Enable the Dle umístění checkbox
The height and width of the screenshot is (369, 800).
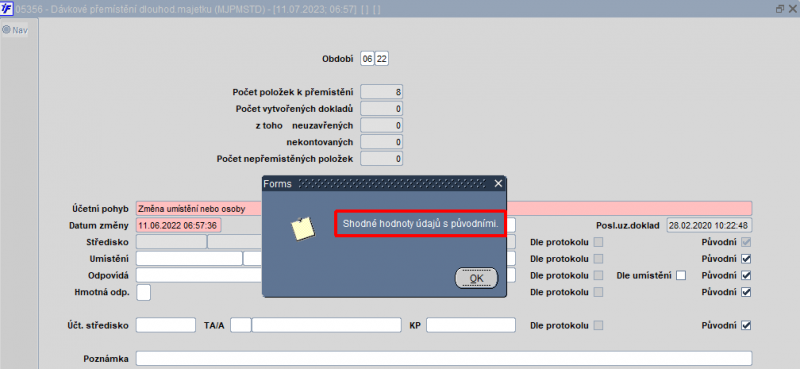[681, 276]
